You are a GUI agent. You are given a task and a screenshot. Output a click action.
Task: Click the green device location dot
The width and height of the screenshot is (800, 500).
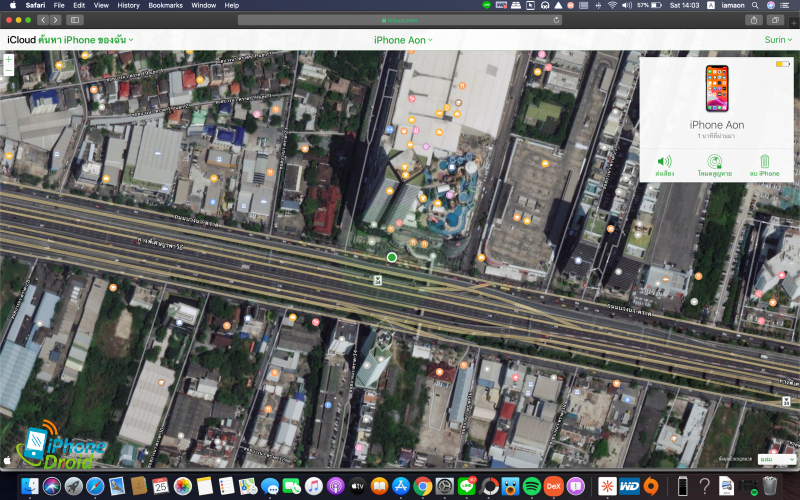click(392, 257)
